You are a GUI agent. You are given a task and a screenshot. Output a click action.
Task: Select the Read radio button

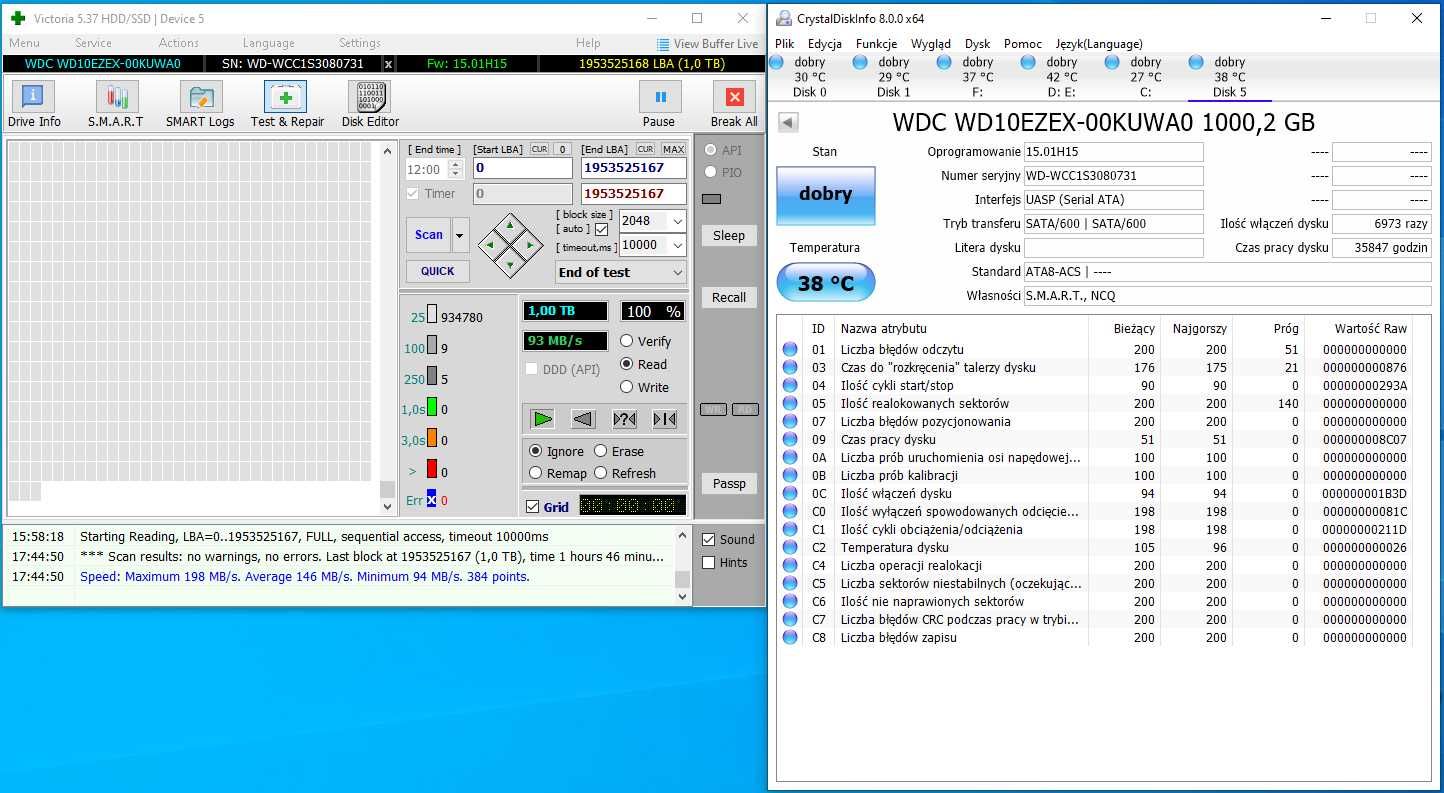coord(626,364)
